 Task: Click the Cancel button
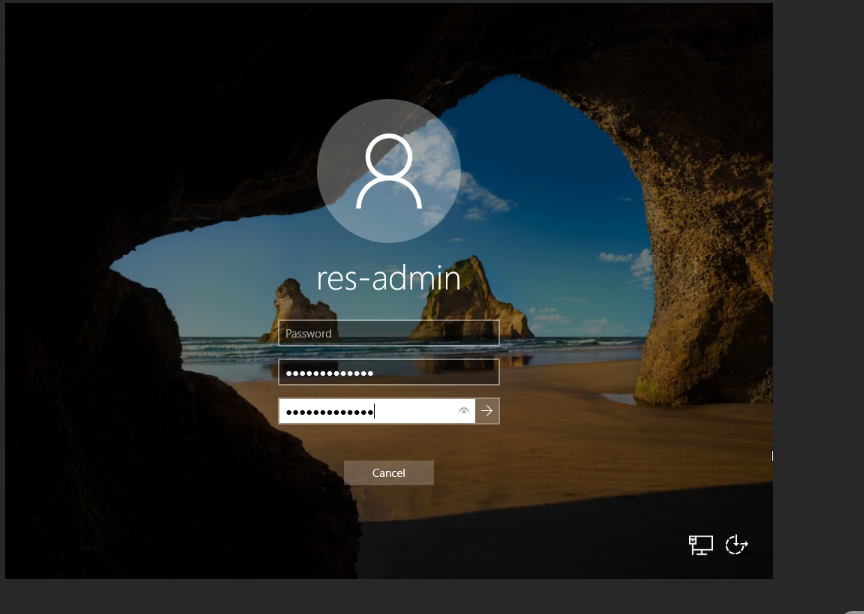[x=389, y=473]
